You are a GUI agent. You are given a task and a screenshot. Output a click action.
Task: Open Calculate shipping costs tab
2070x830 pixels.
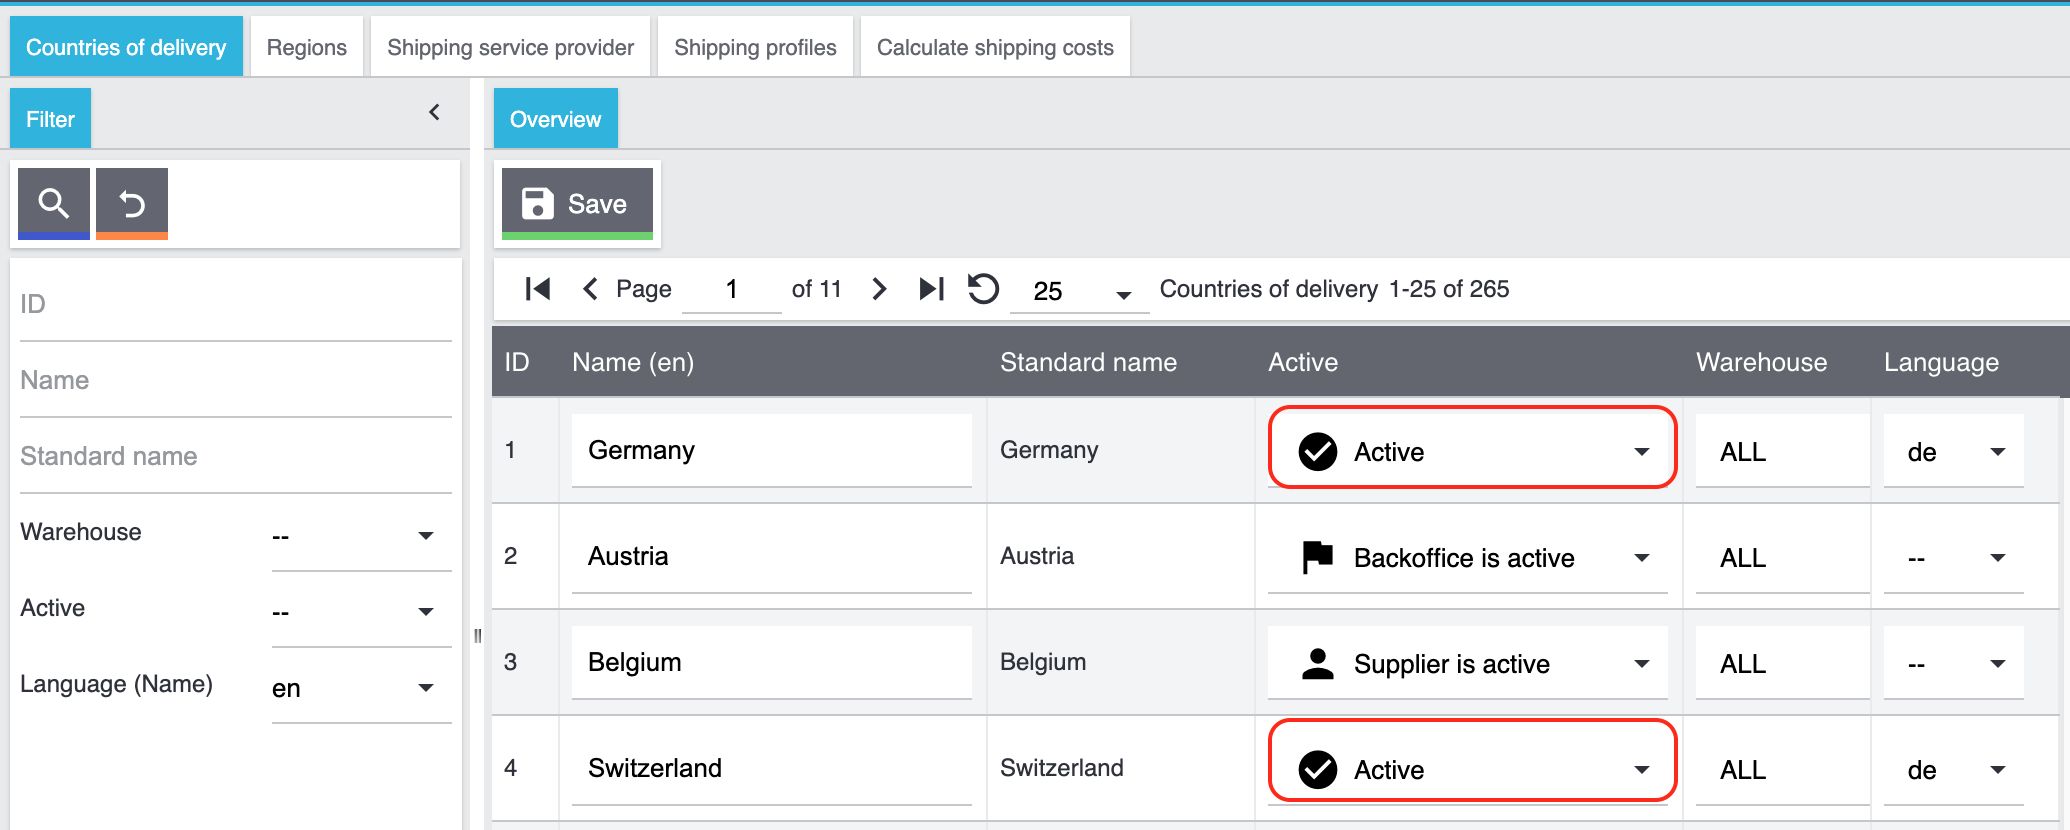pos(994,47)
